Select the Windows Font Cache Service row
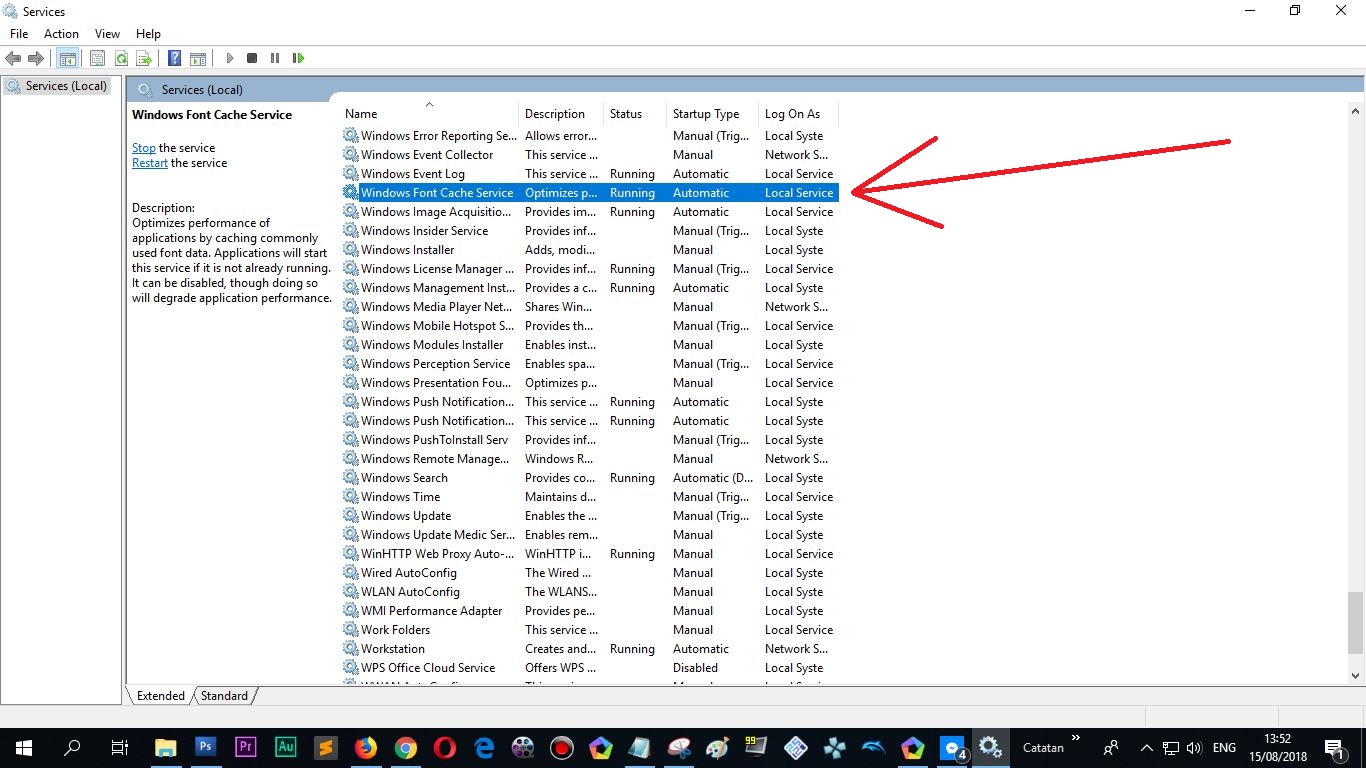1366x768 pixels. point(590,193)
